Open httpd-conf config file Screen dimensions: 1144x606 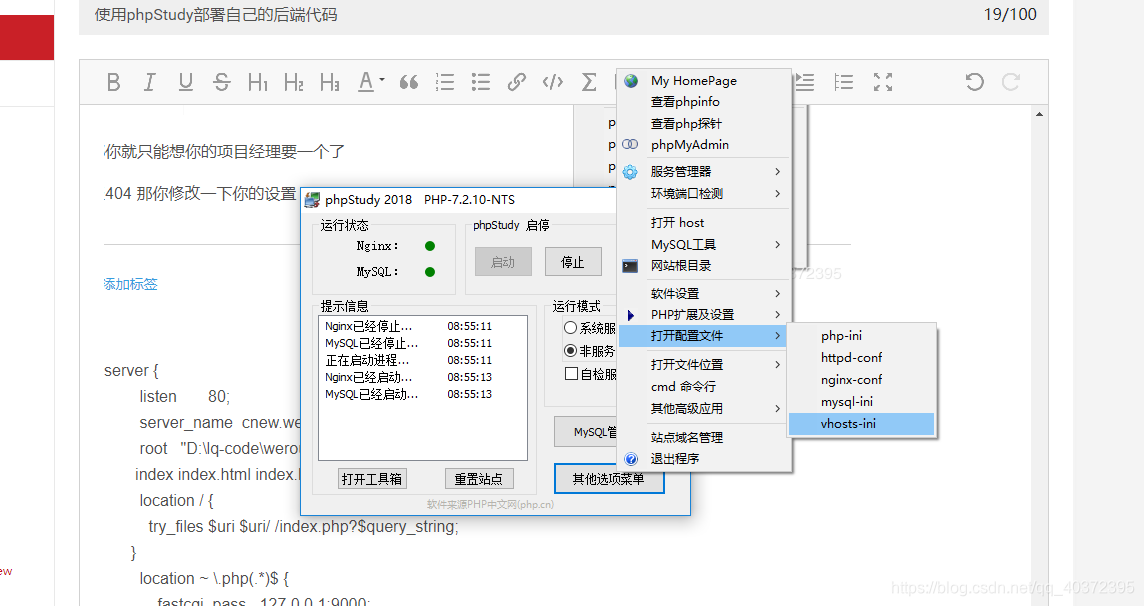(x=862, y=357)
